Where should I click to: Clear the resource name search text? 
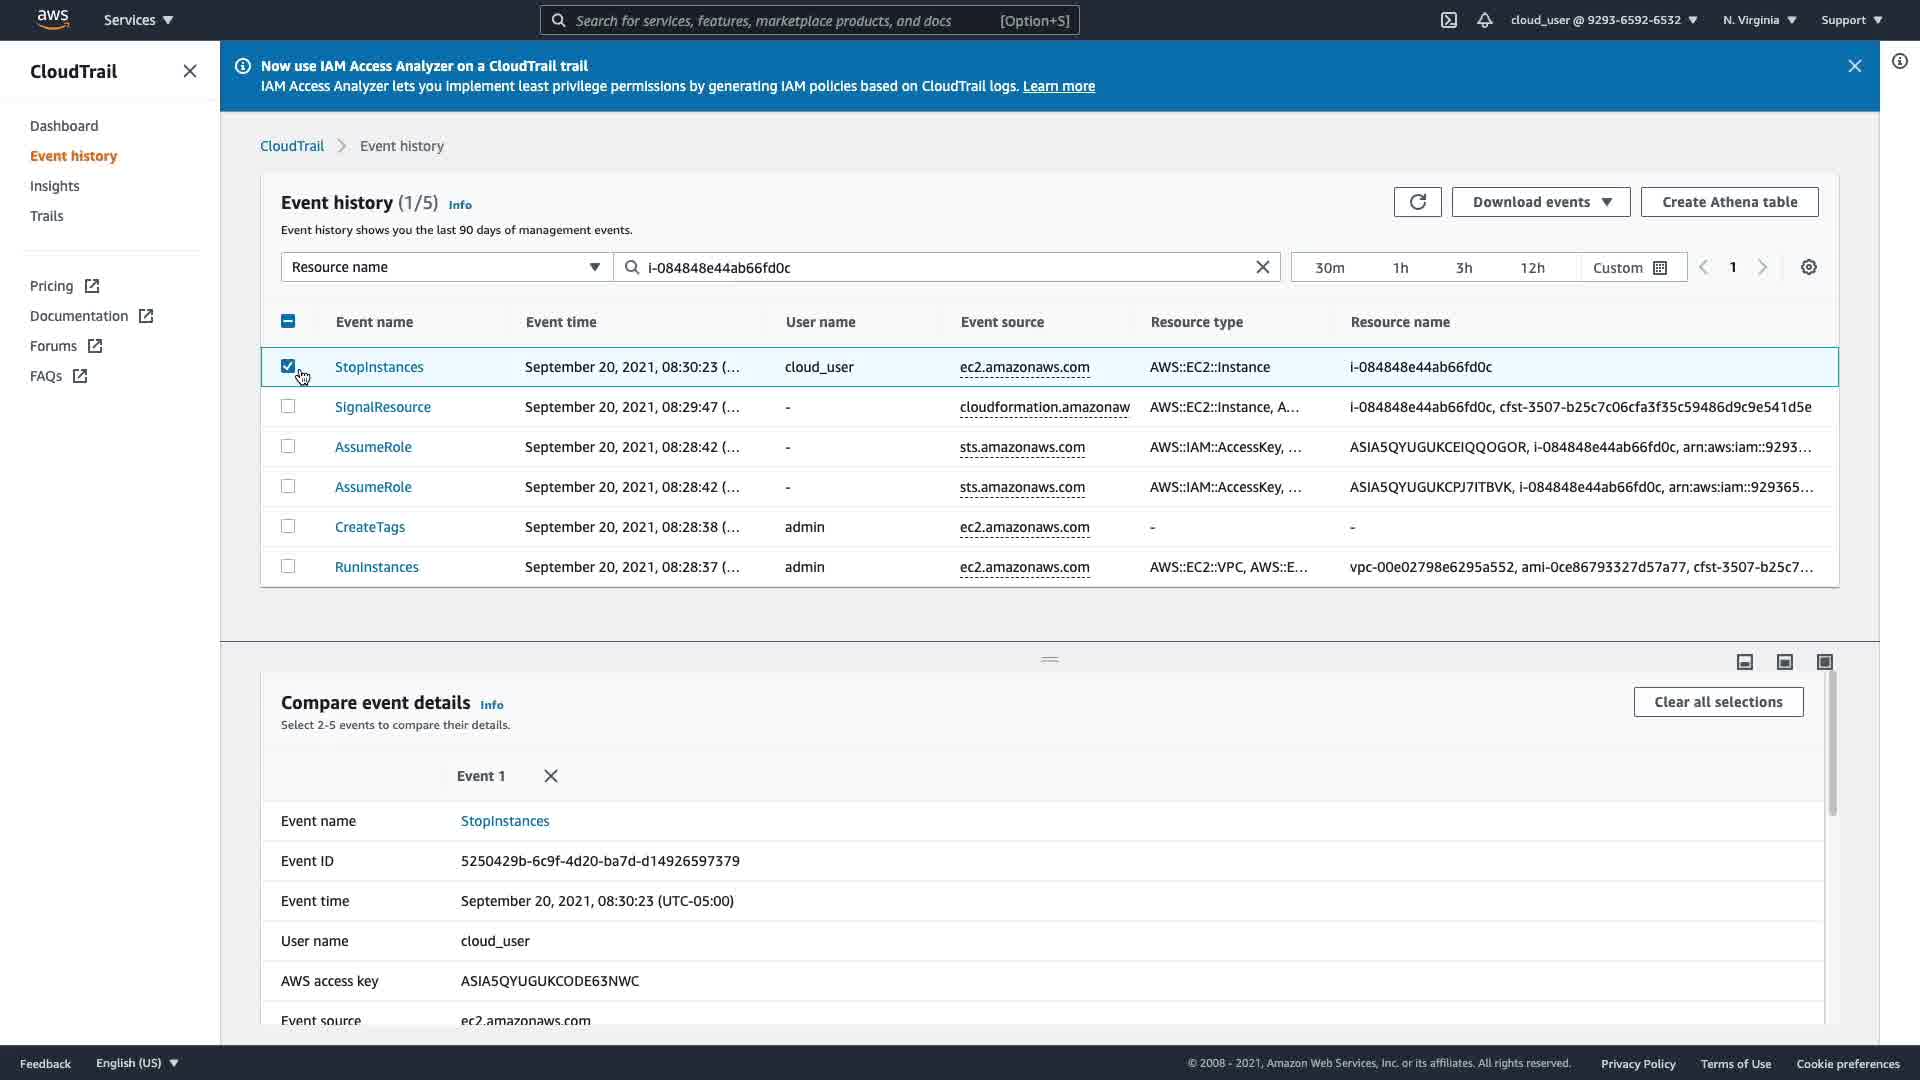tap(1262, 267)
